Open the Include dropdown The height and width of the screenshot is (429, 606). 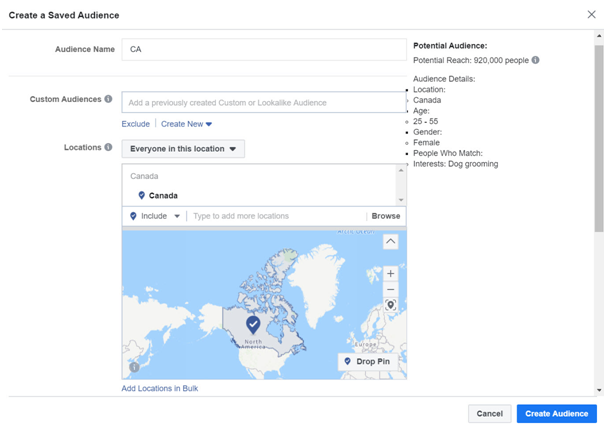click(155, 216)
